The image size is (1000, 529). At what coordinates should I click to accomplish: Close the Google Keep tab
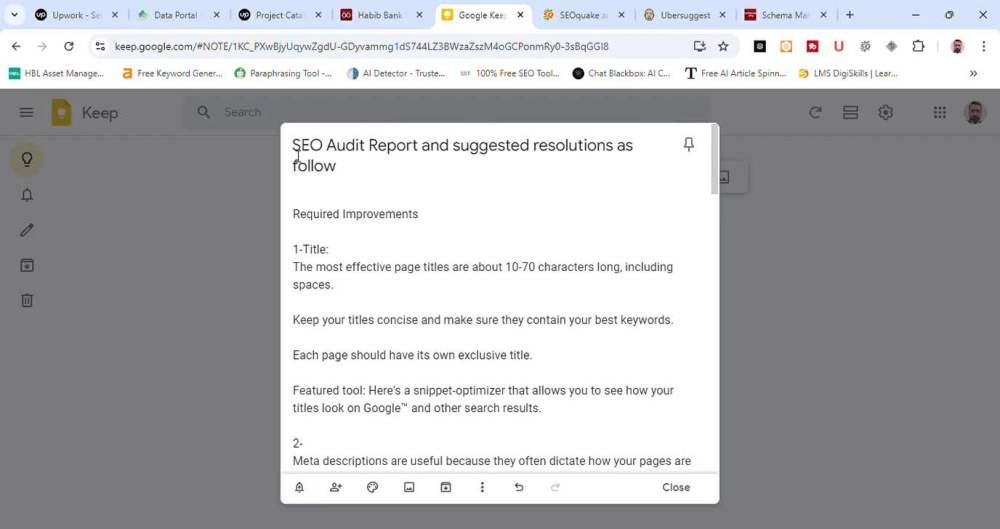pos(520,15)
